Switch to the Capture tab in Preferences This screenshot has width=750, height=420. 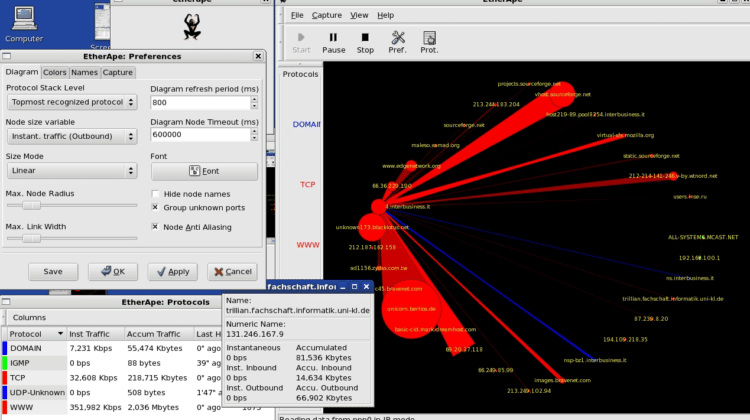118,72
